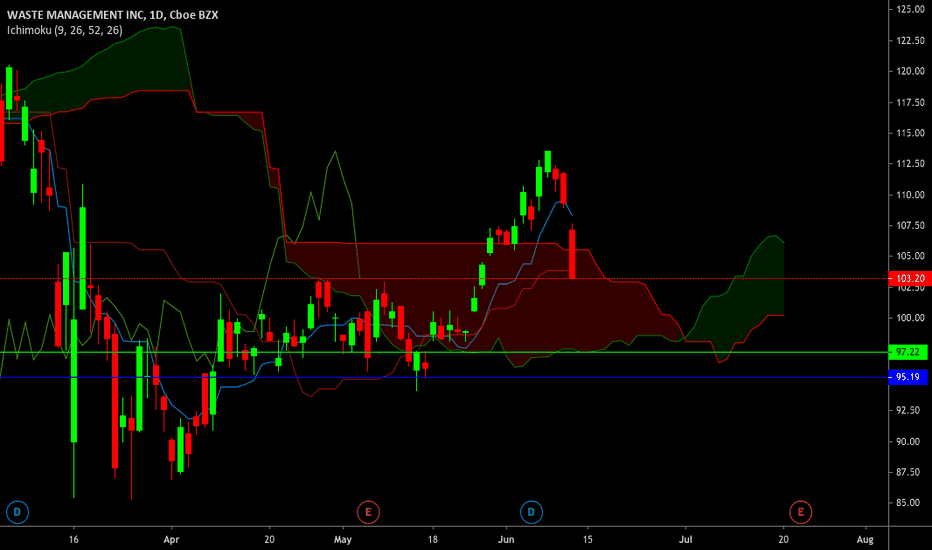Click the 92.50 price axis value

click(x=910, y=410)
